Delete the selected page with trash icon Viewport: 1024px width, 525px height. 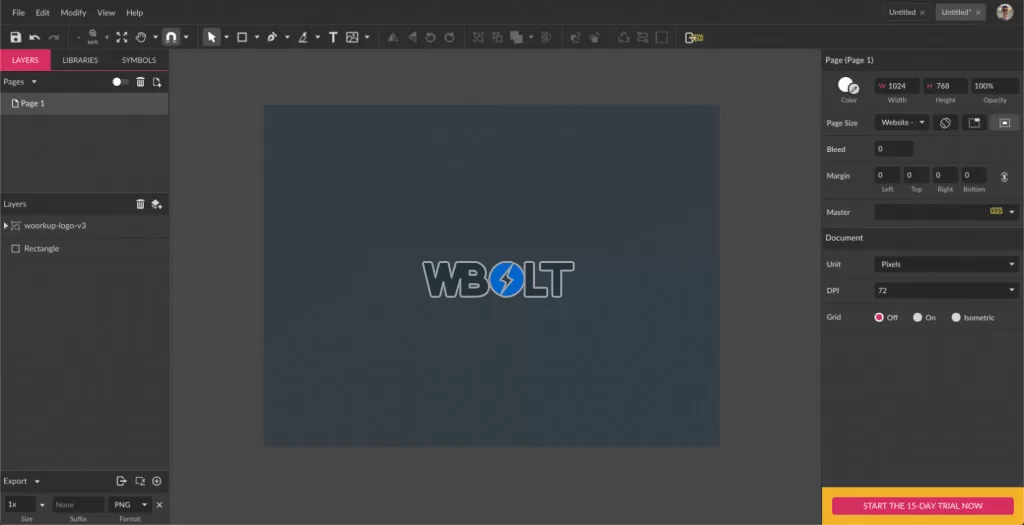coord(140,82)
